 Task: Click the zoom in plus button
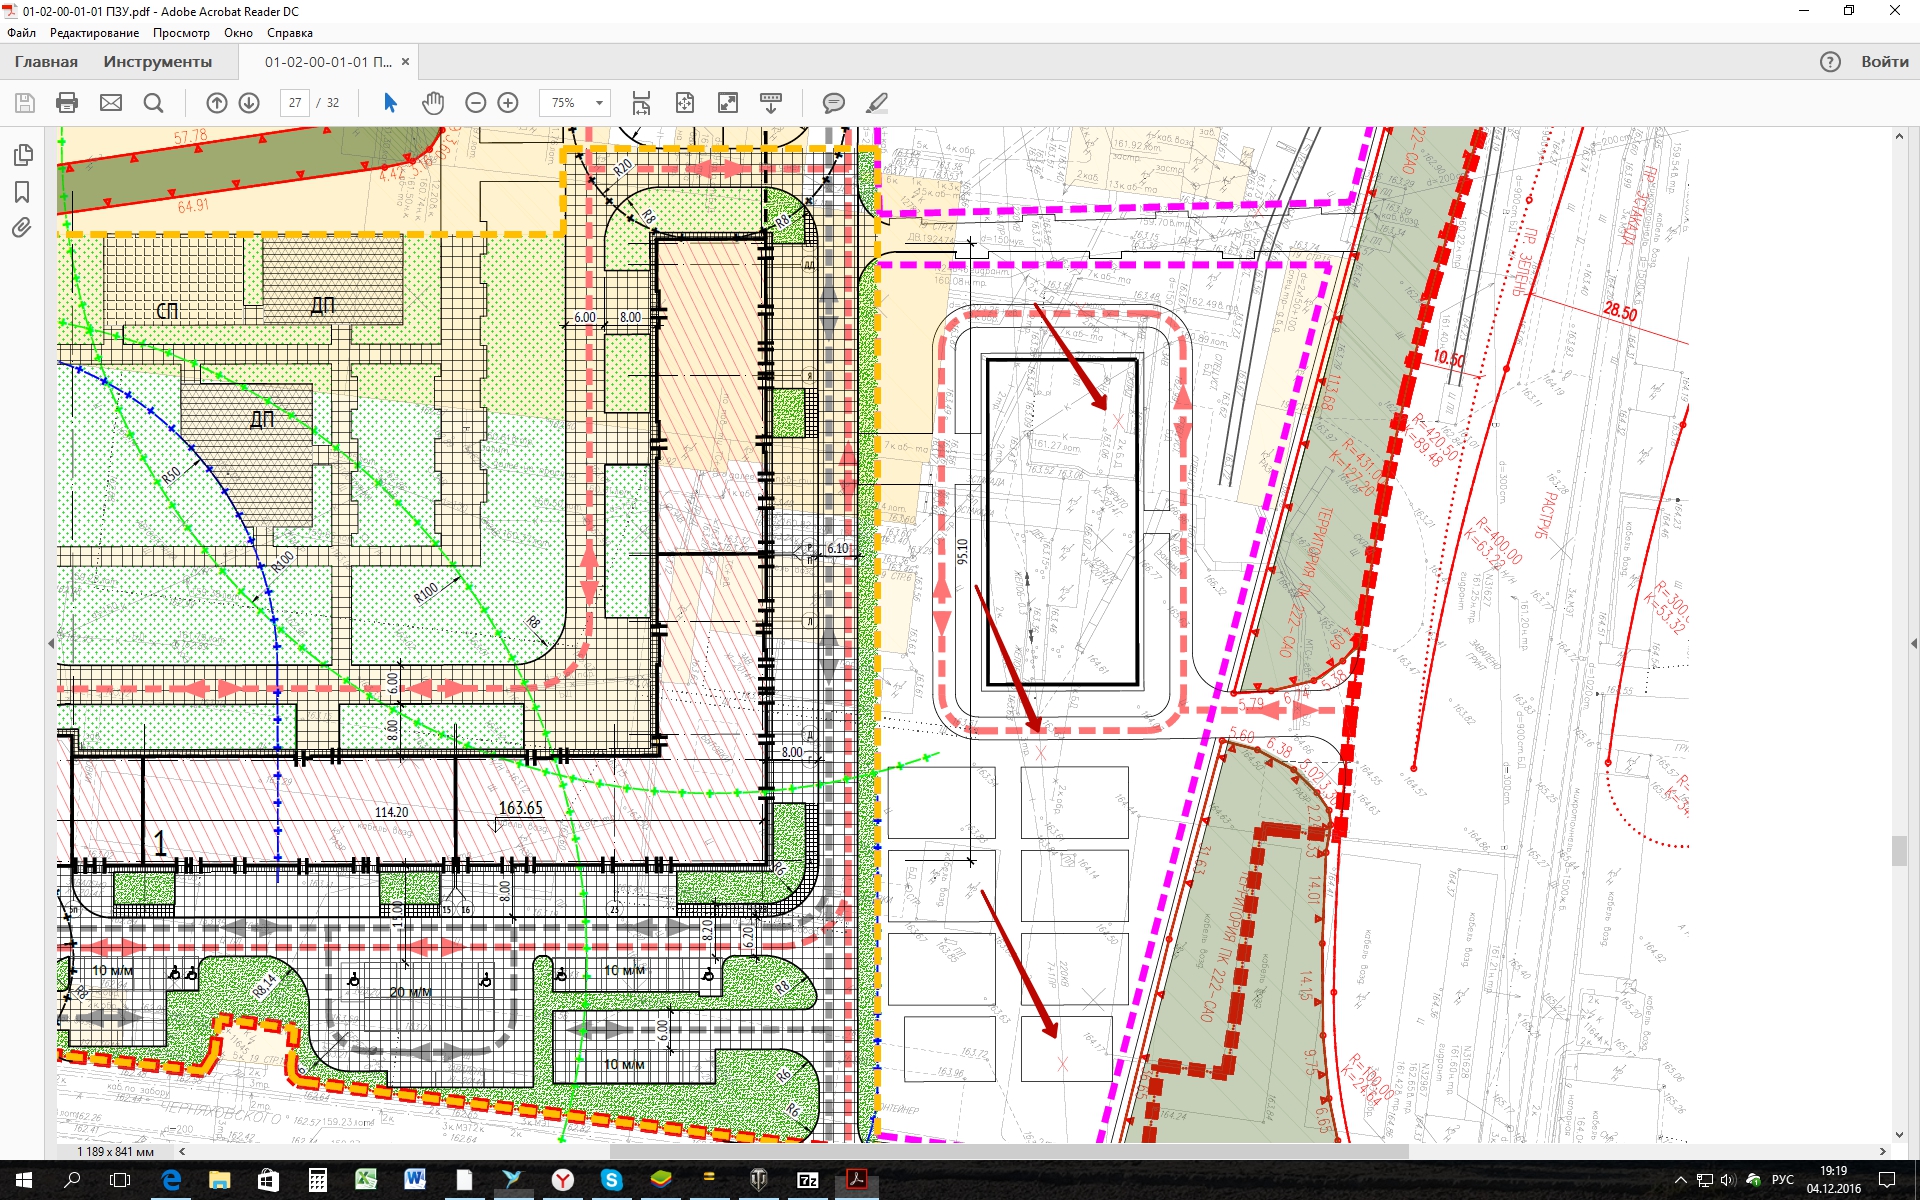pos(508,103)
